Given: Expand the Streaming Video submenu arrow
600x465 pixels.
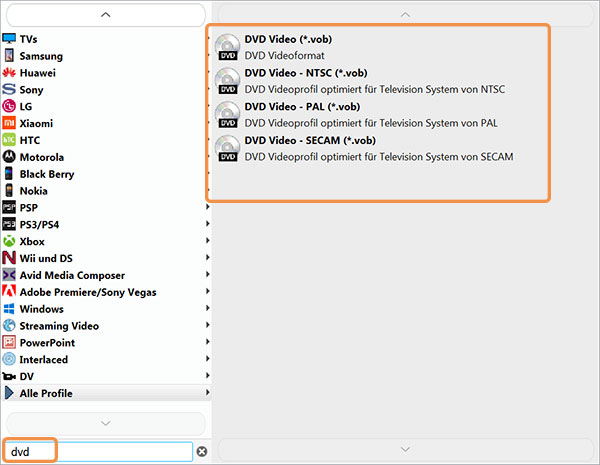Looking at the screenshot, I should tap(208, 325).
